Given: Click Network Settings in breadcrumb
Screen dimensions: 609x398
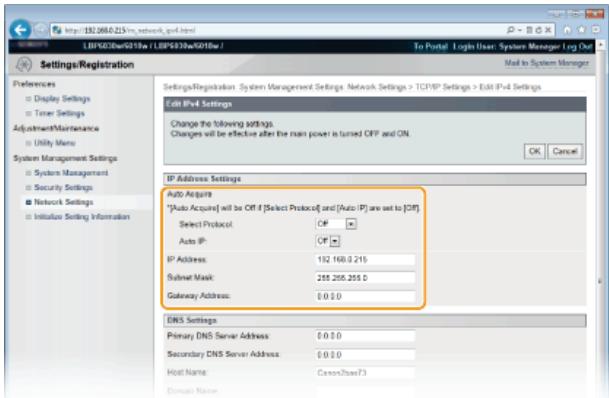Looking at the screenshot, I should pos(376,87).
